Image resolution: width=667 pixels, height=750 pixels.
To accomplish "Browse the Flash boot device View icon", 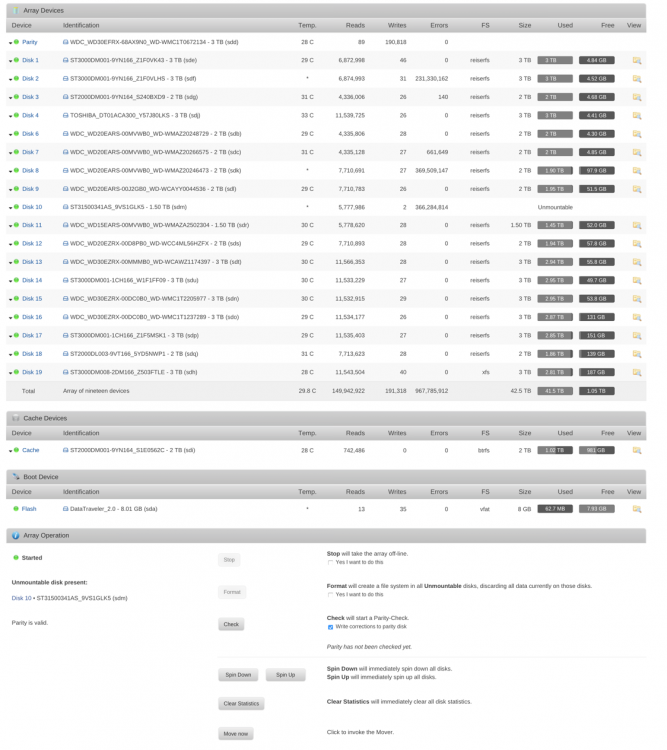I will (x=637, y=509).
